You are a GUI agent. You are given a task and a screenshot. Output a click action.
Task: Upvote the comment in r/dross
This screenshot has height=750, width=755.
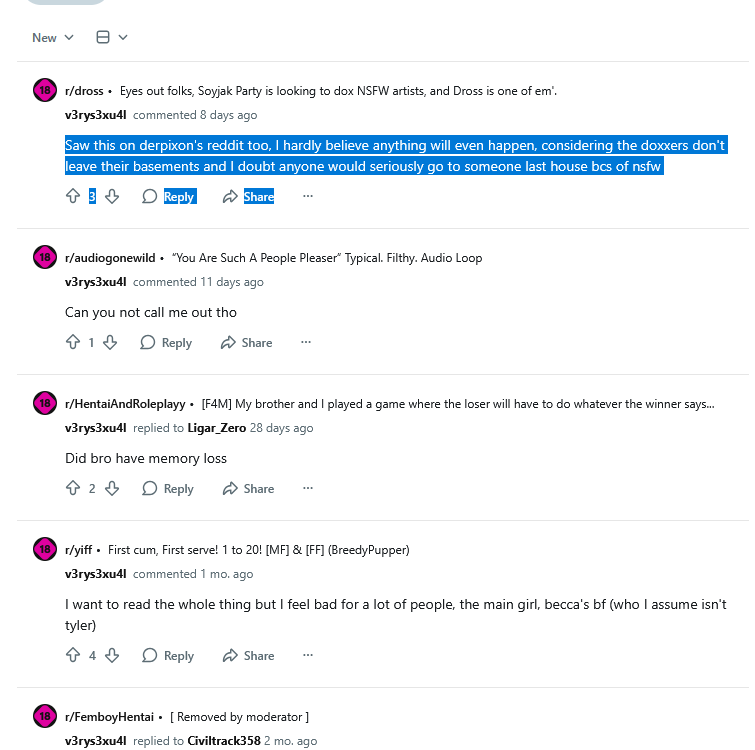(72, 197)
